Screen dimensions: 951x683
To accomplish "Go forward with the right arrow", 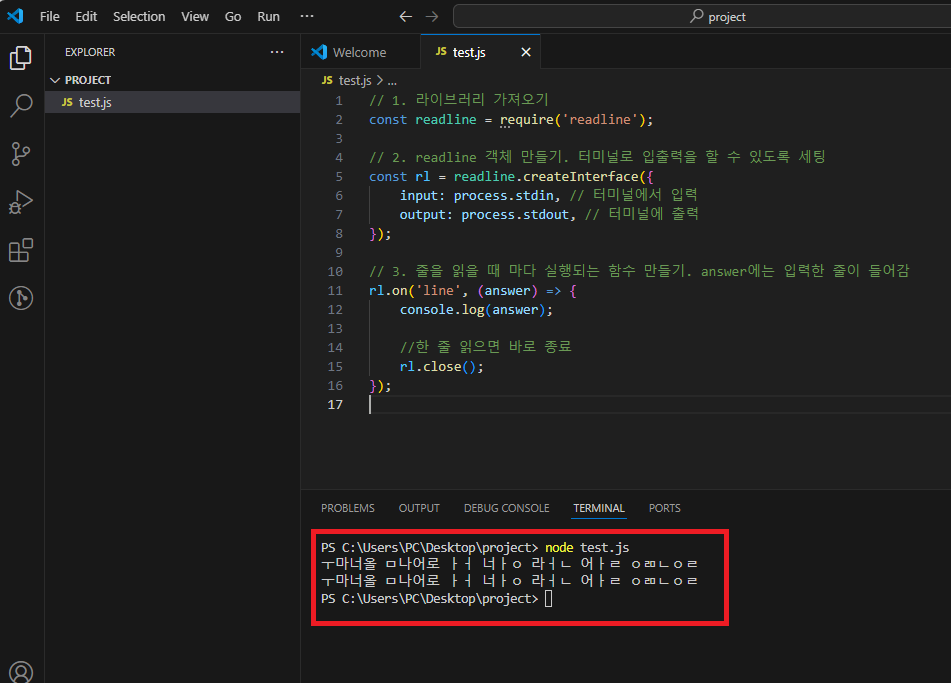I will click(x=432, y=16).
